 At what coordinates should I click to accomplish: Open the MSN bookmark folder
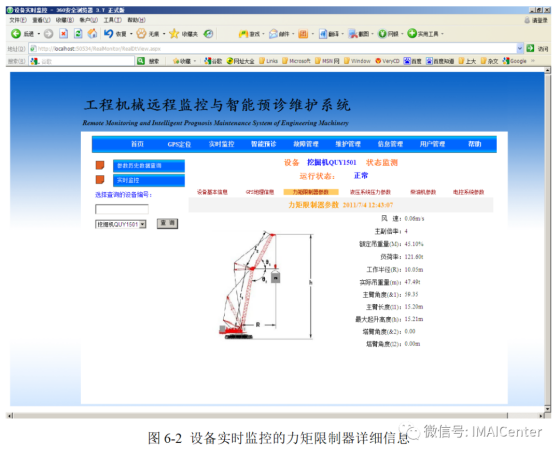(327, 61)
